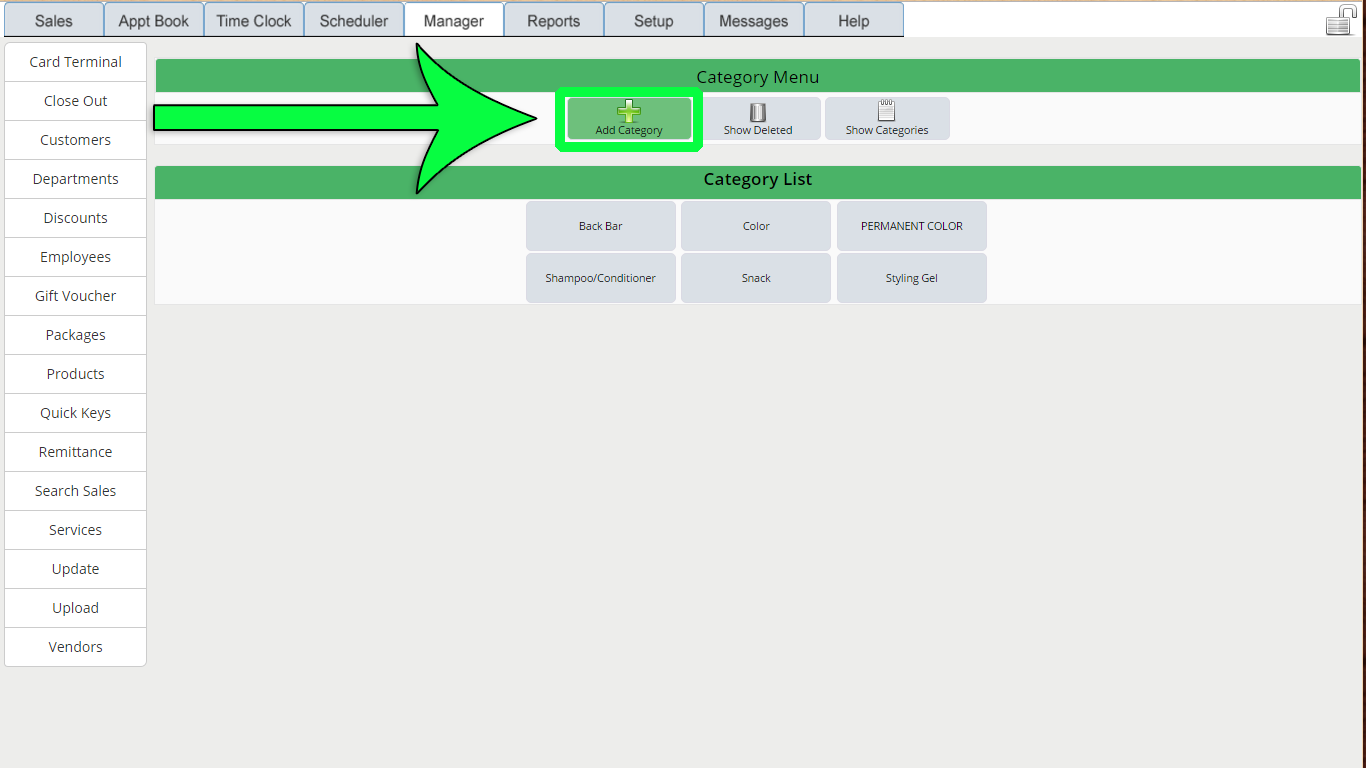Image resolution: width=1366 pixels, height=768 pixels.
Task: Select the Color category button
Action: [756, 226]
